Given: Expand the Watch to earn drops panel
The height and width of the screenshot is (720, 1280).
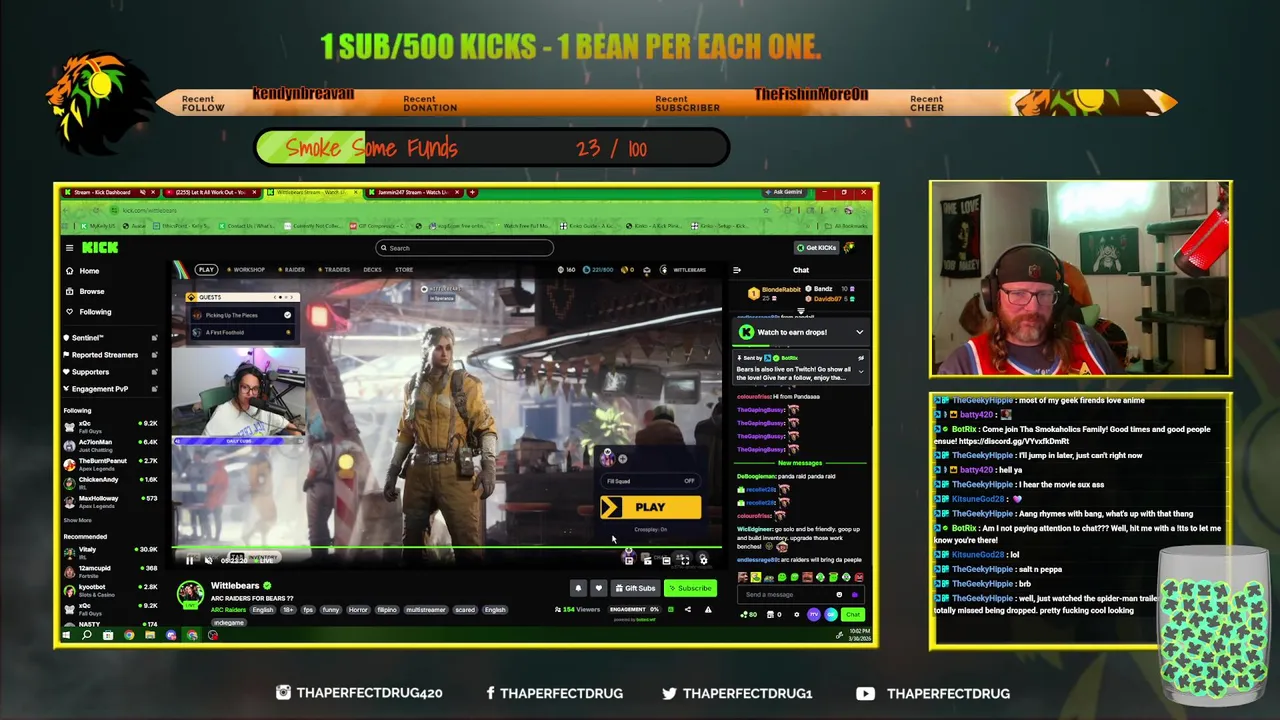Looking at the screenshot, I should pyautogui.click(x=859, y=332).
